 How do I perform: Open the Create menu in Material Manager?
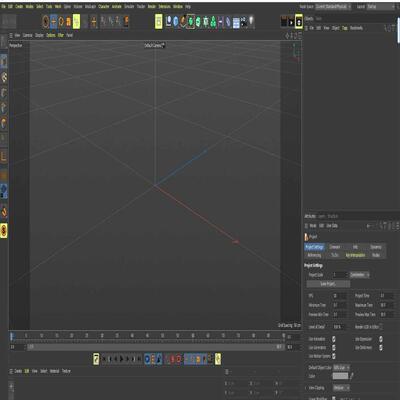click(x=18, y=371)
